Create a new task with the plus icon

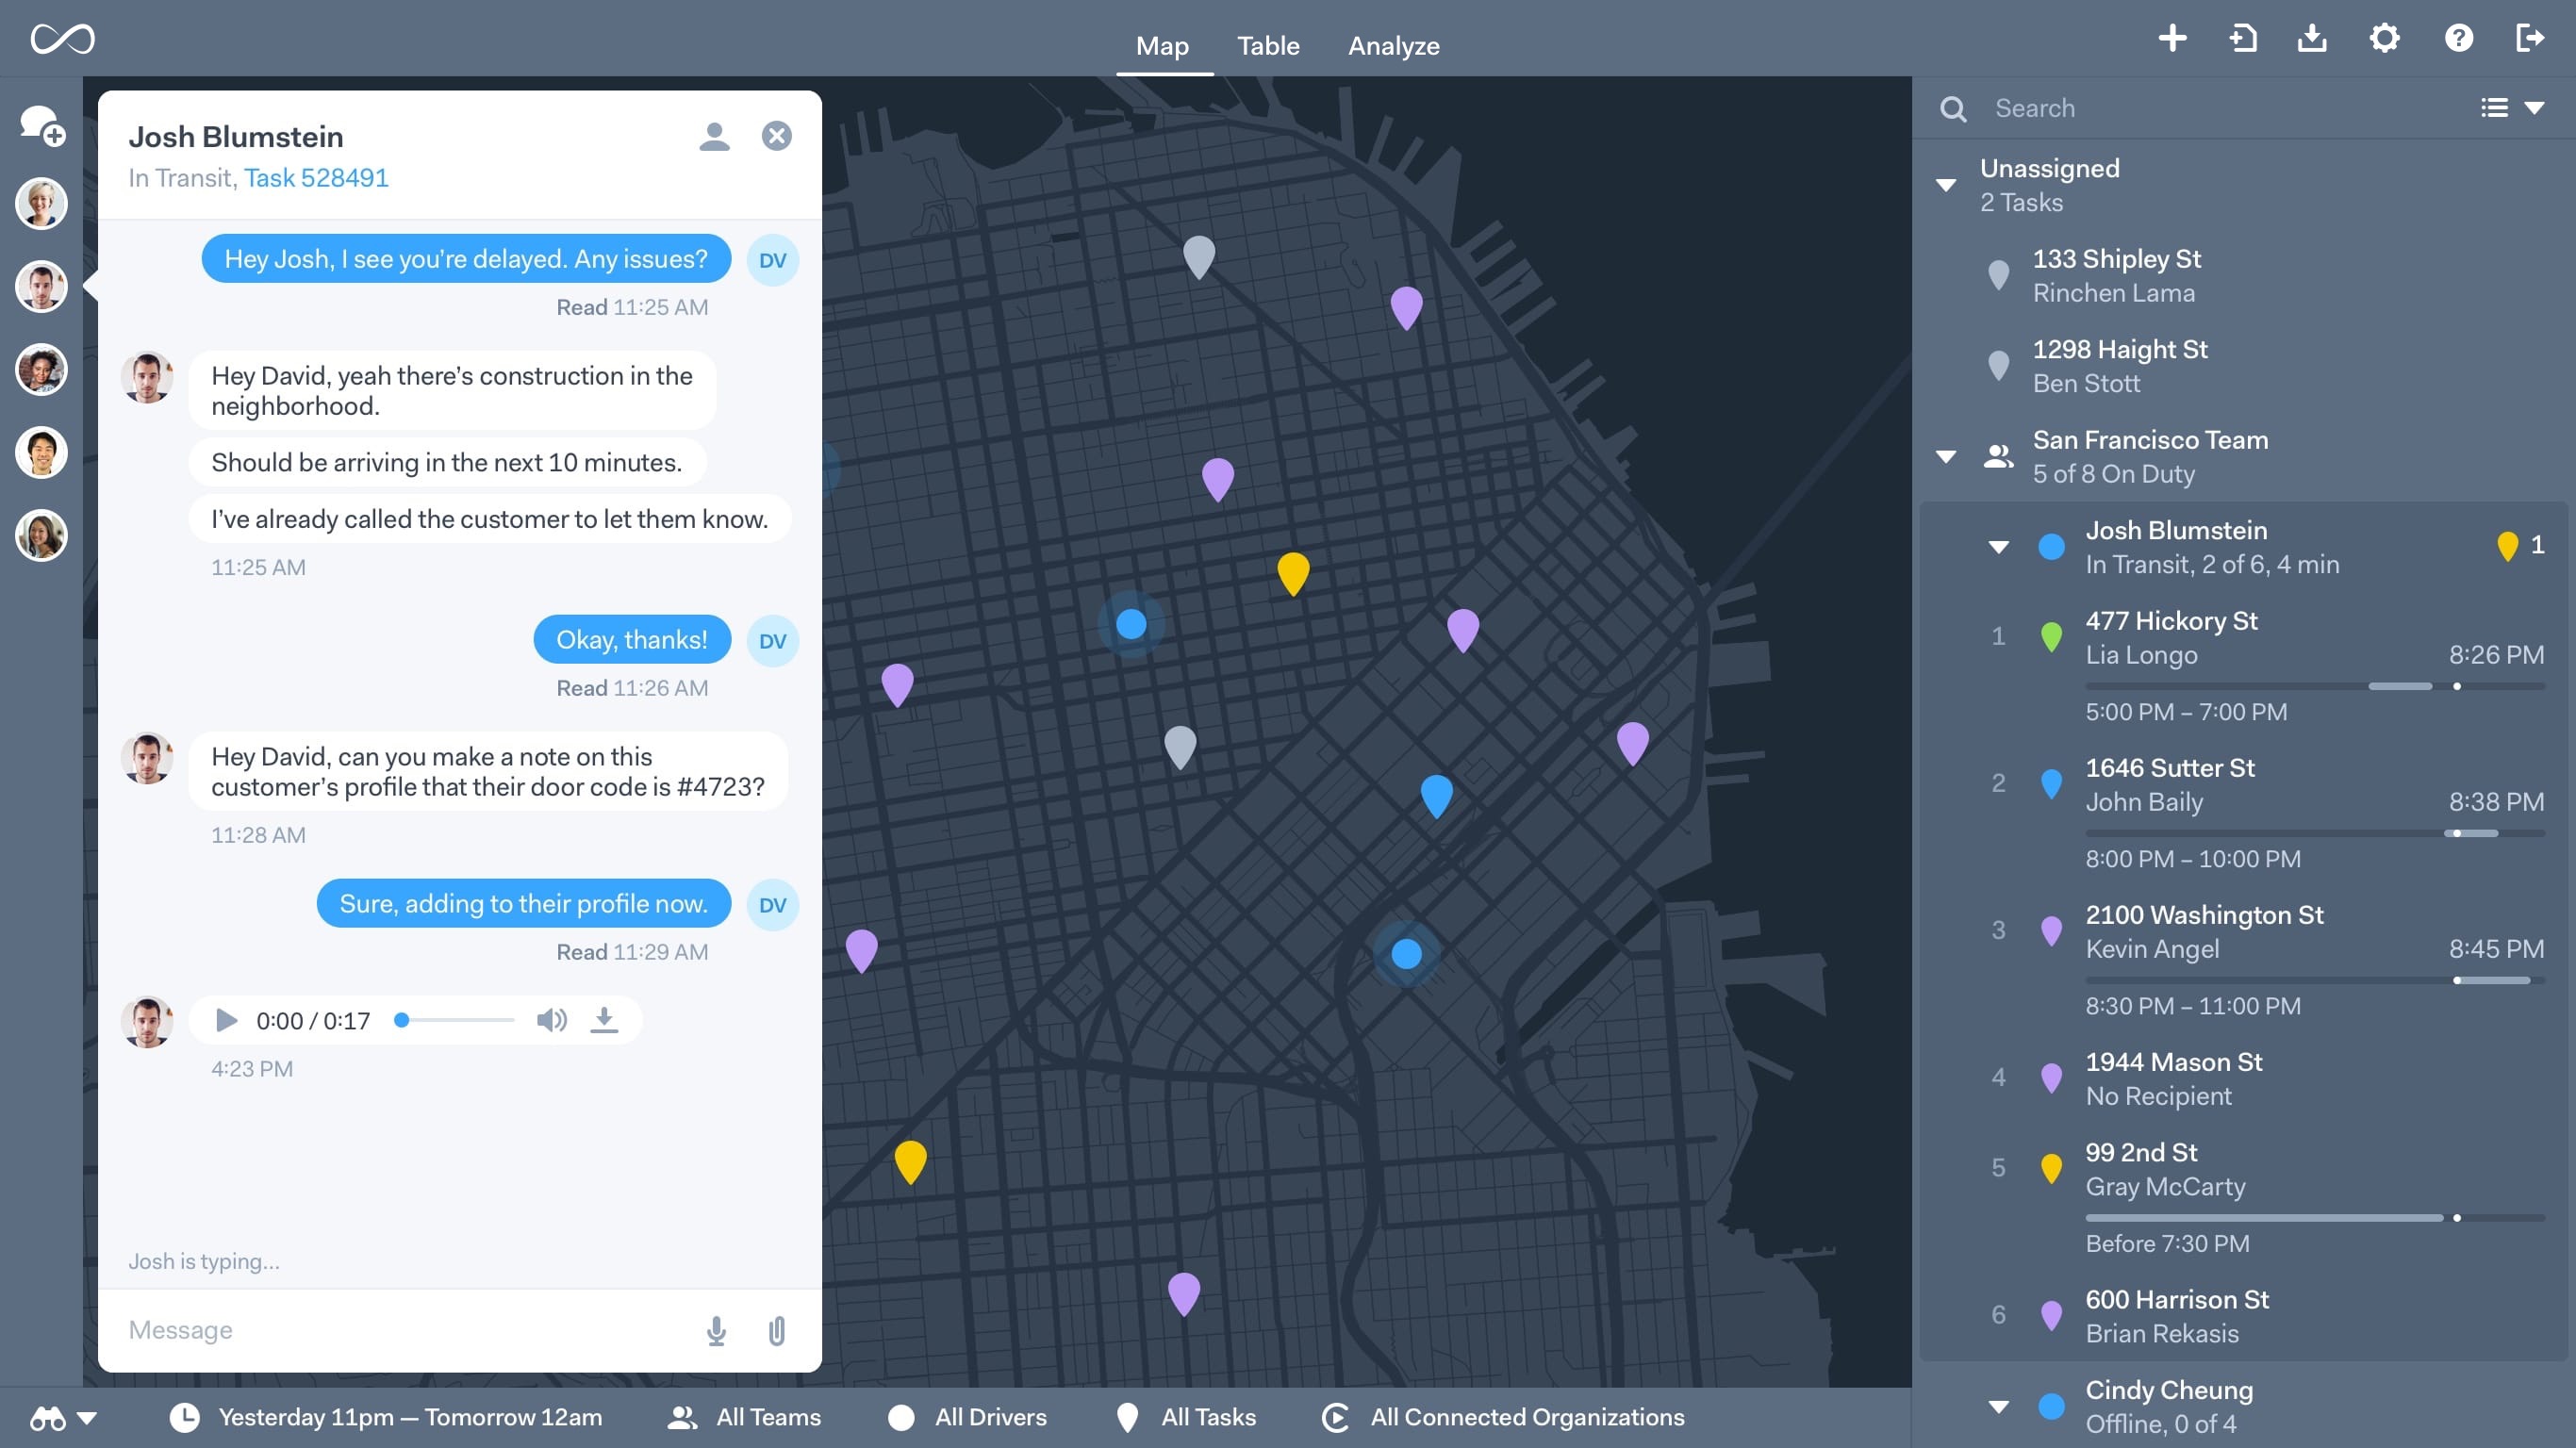2172,38
